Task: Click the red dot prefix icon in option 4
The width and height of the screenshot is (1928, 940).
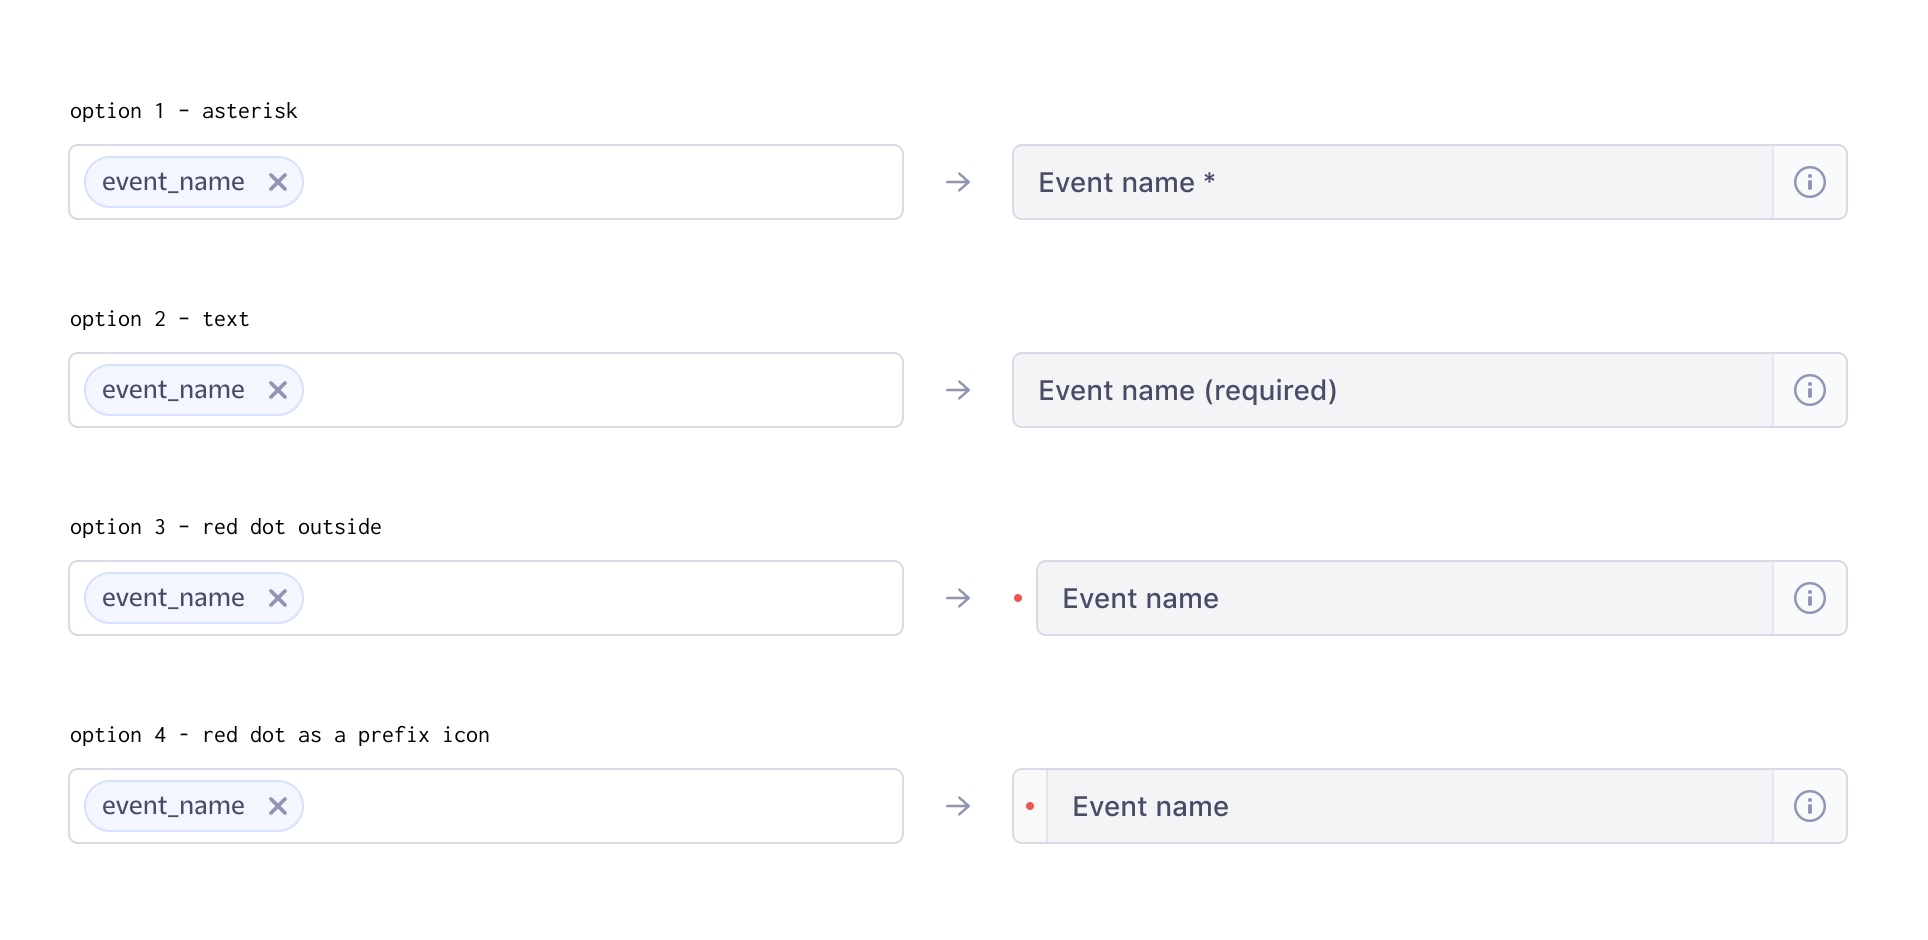Action: click(1030, 806)
